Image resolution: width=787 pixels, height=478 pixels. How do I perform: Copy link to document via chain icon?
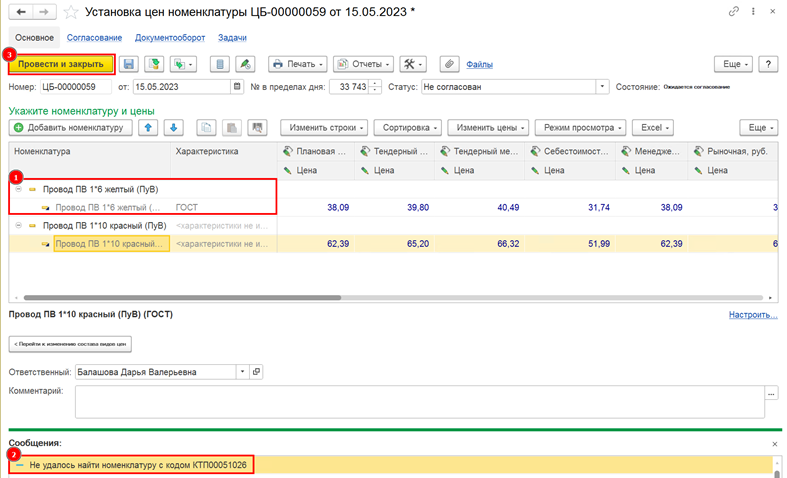pyautogui.click(x=733, y=11)
